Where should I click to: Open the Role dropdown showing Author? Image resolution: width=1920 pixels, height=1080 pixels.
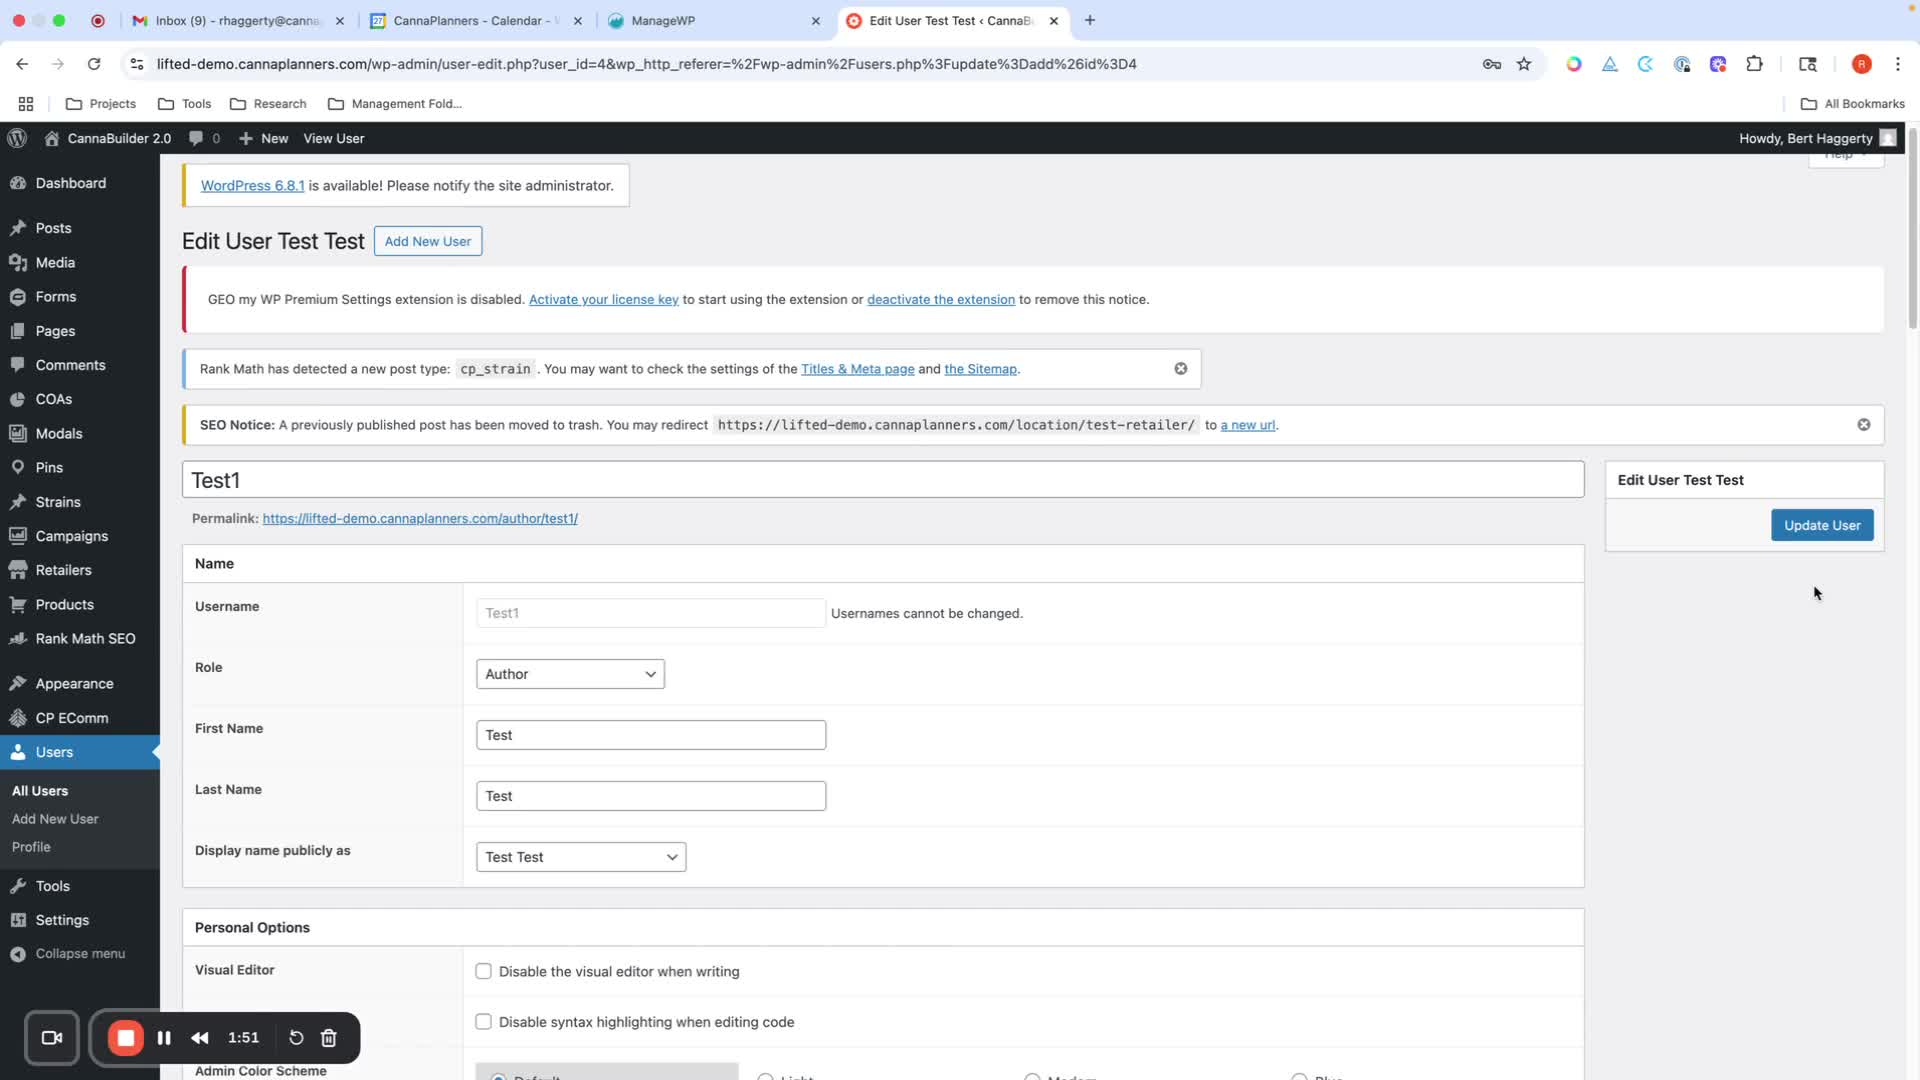pos(570,674)
